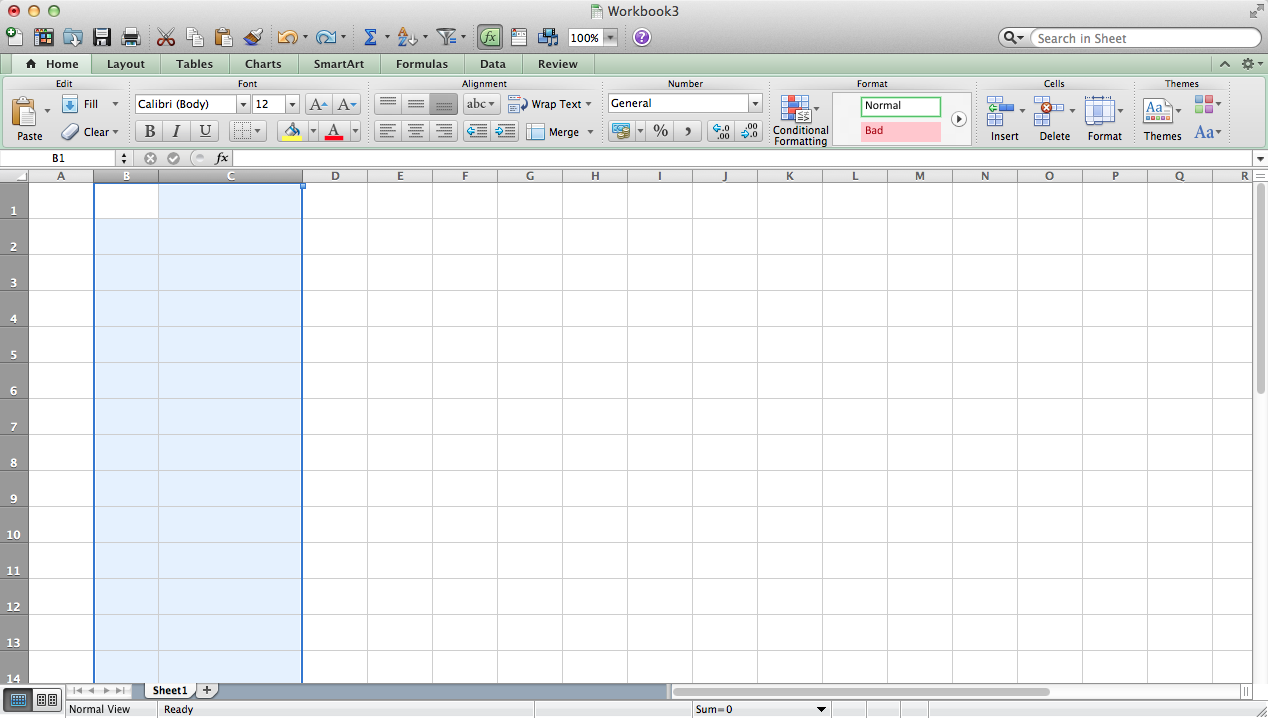Copy selection with the toolbar Copy icon

[x=195, y=37]
